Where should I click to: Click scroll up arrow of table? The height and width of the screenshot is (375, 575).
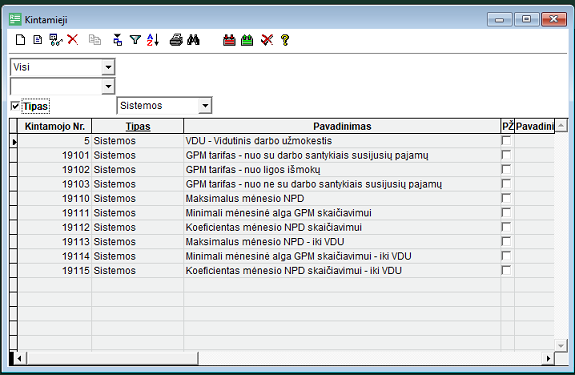click(x=561, y=126)
